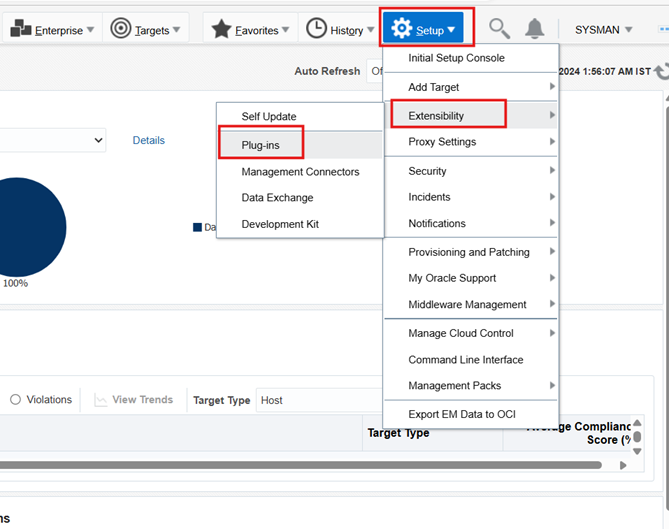Click the Setup gear icon
Image resolution: width=669 pixels, height=529 pixels.
click(x=401, y=29)
